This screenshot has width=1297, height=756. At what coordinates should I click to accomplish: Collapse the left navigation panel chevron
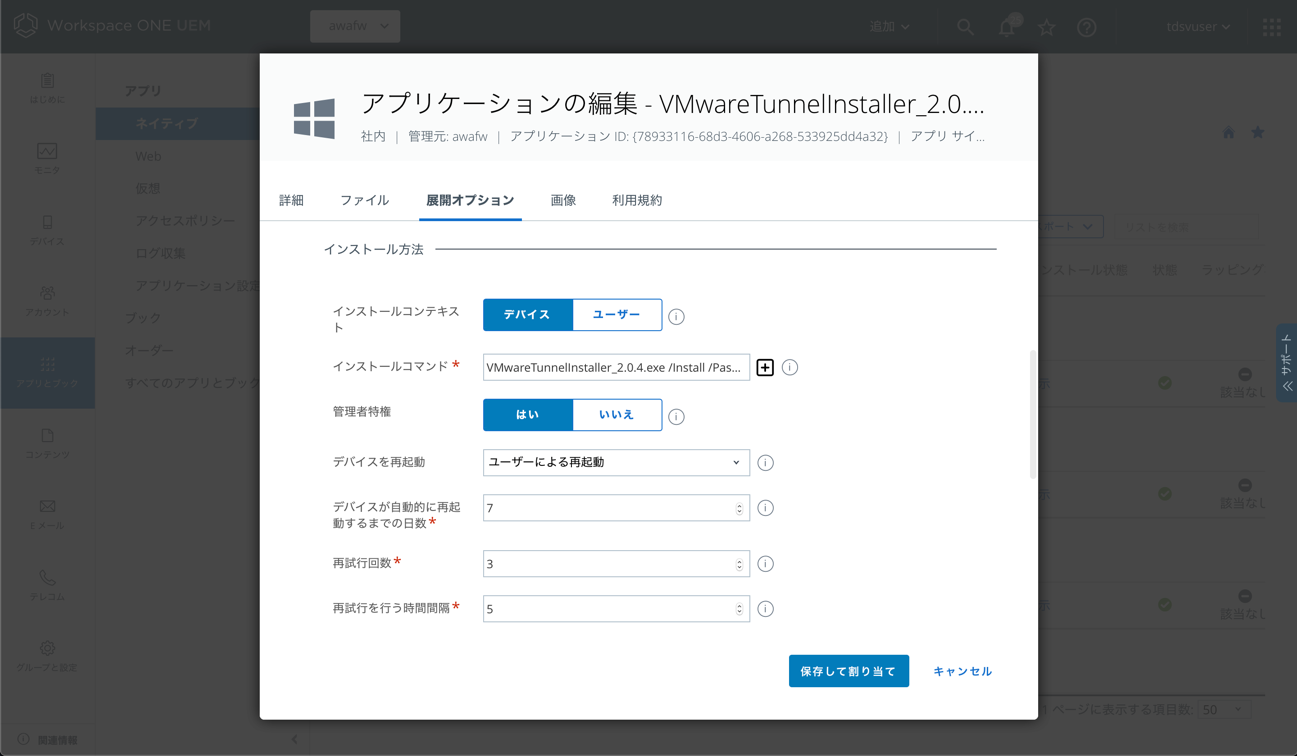(294, 739)
